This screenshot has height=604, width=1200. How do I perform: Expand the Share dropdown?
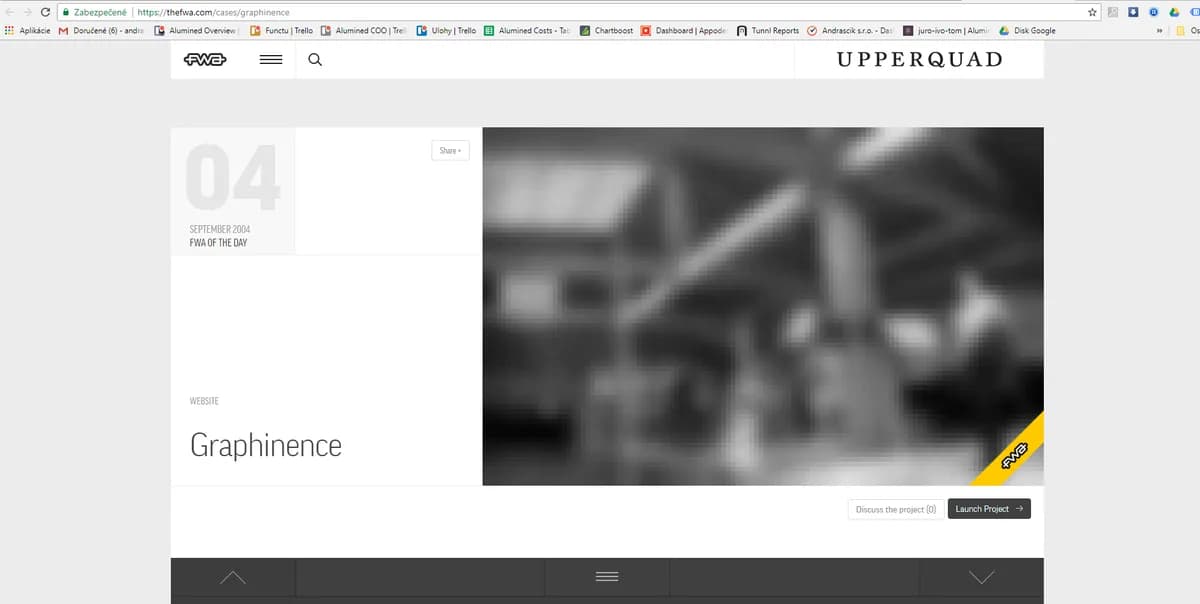(449, 151)
